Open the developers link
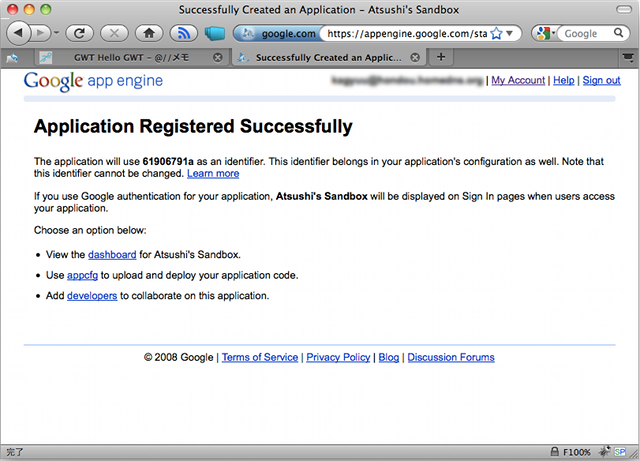 tap(92, 295)
